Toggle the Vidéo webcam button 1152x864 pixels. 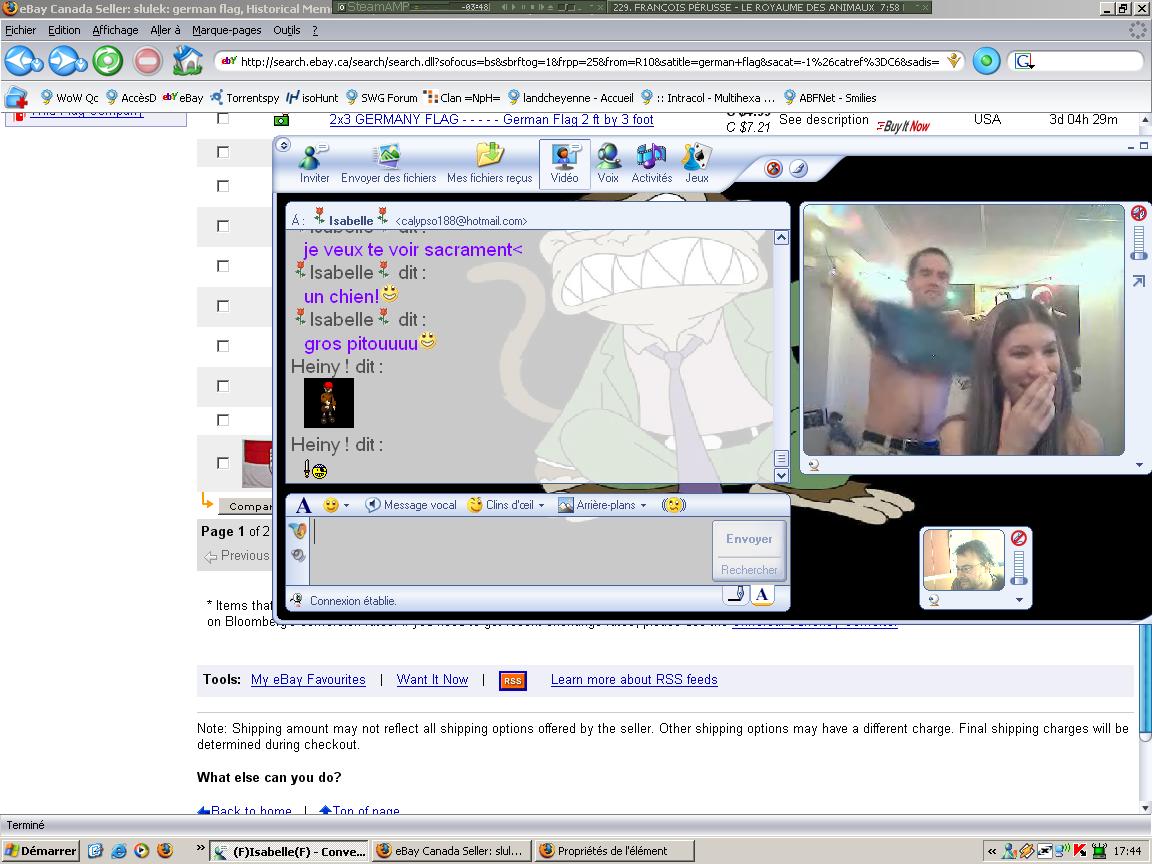(564, 164)
